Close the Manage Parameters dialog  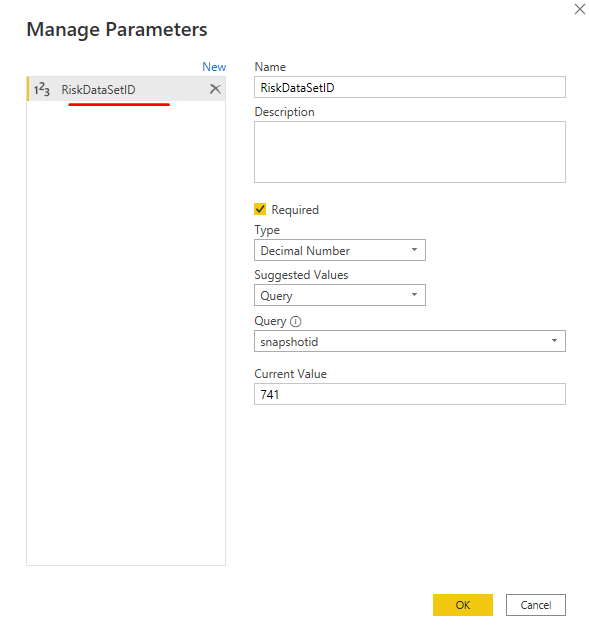coord(580,9)
